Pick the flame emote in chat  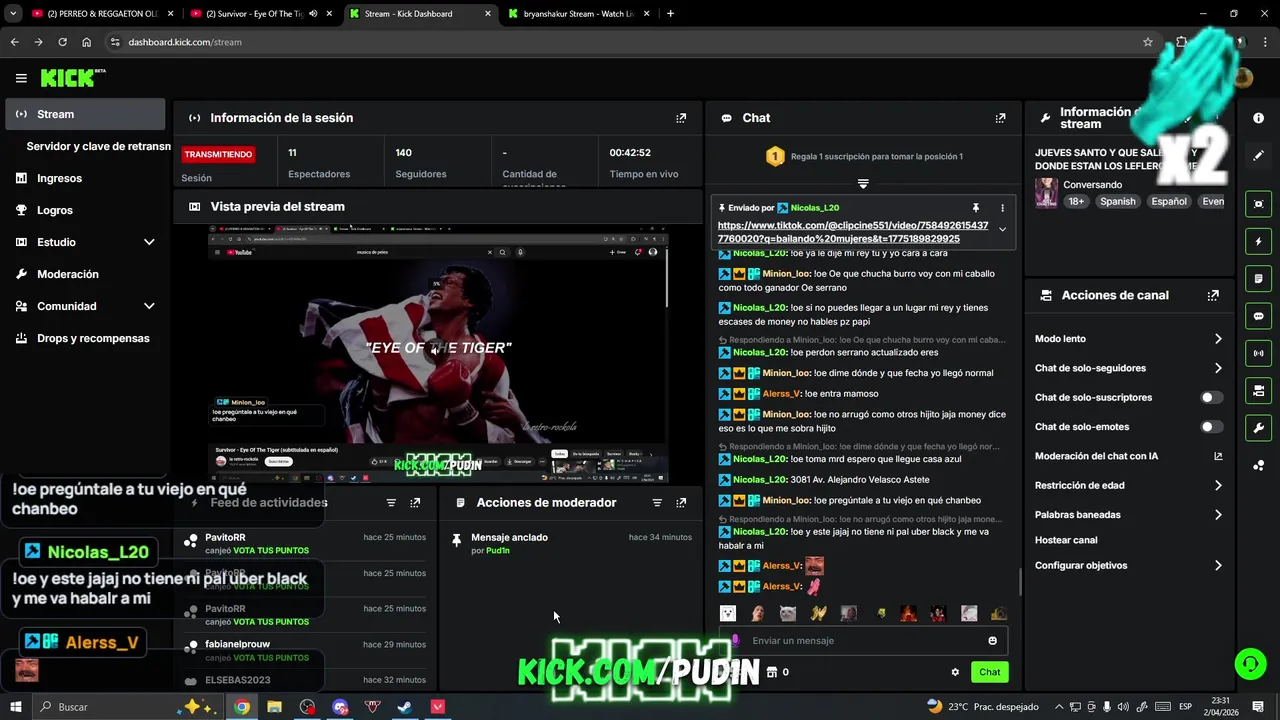(908, 613)
